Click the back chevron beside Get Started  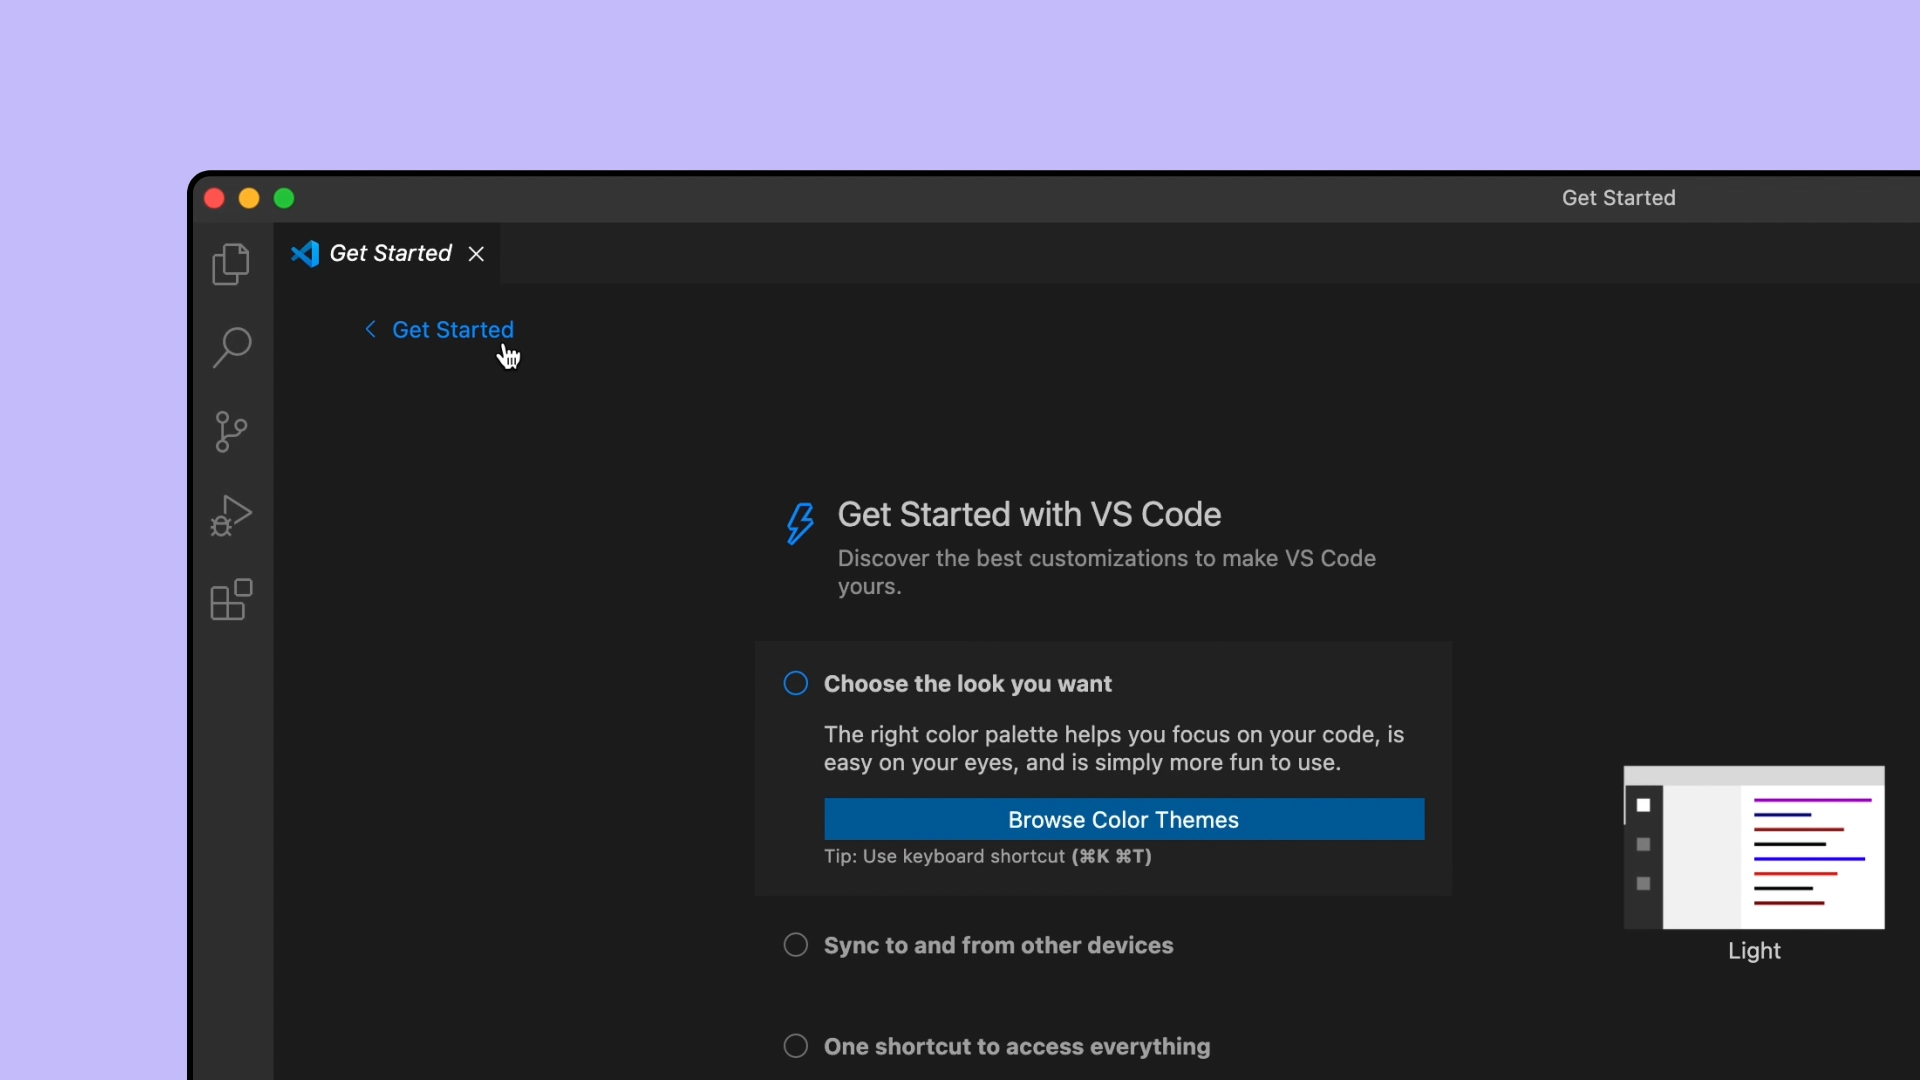(370, 329)
